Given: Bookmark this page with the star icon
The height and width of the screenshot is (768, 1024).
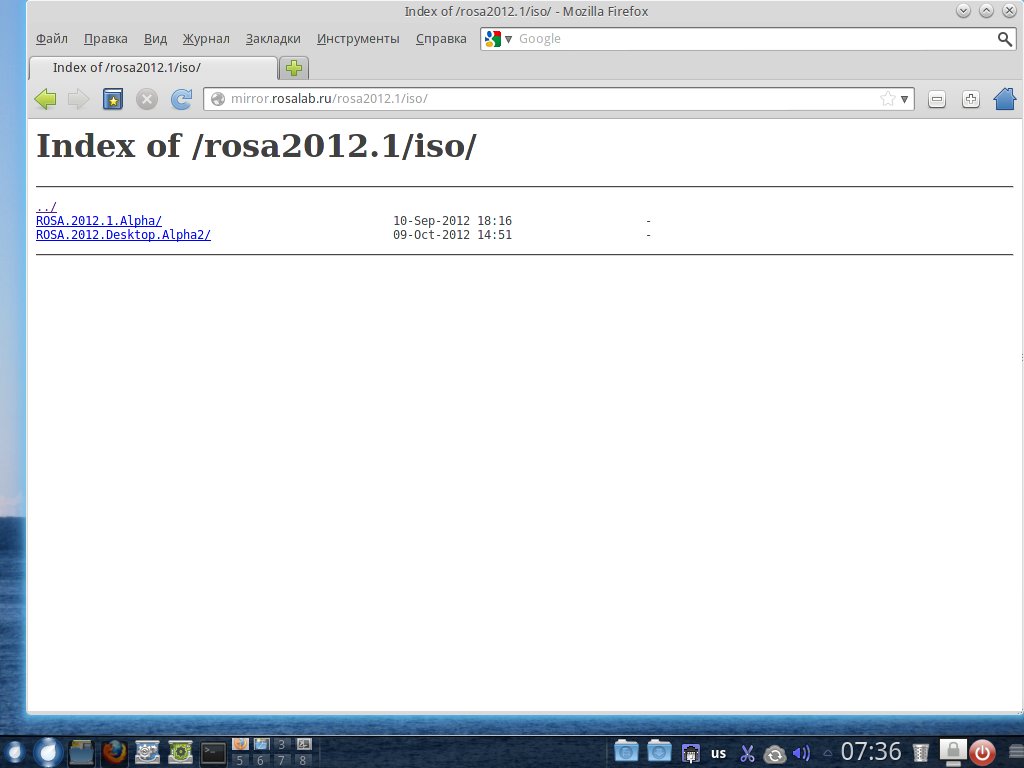Looking at the screenshot, I should pos(888,99).
